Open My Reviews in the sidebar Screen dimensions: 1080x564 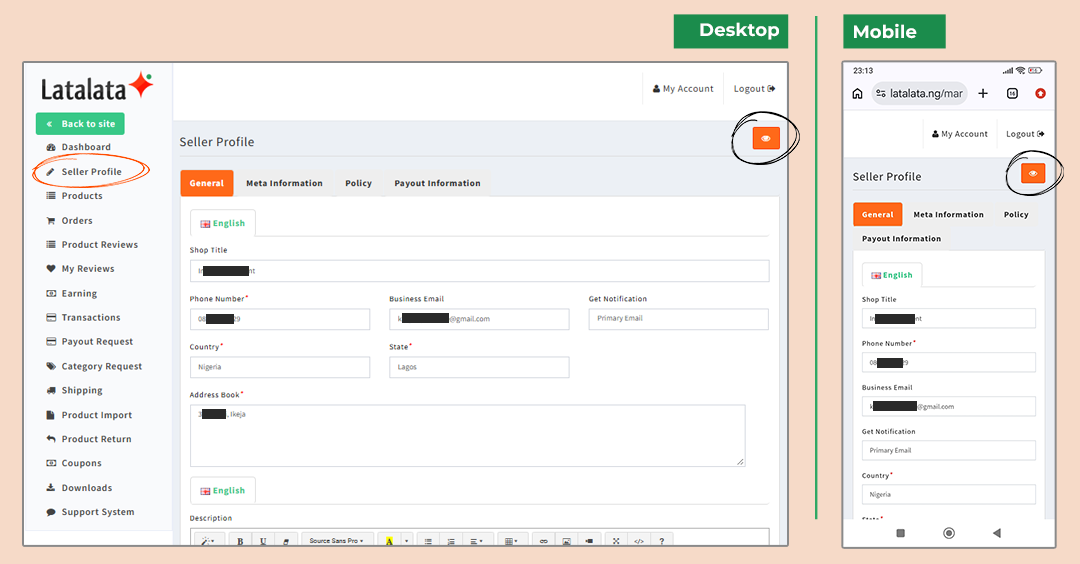click(x=80, y=269)
